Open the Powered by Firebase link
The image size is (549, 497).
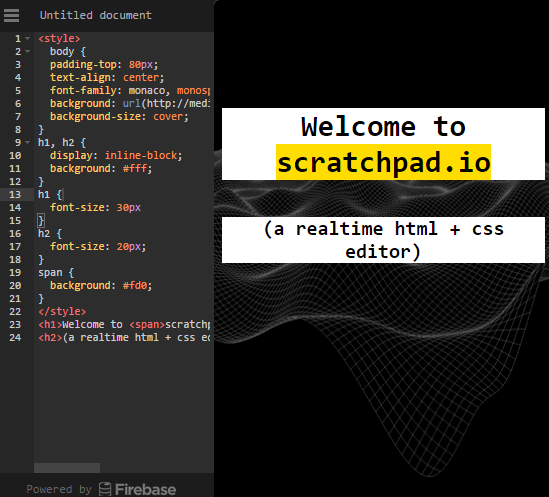(x=101, y=489)
